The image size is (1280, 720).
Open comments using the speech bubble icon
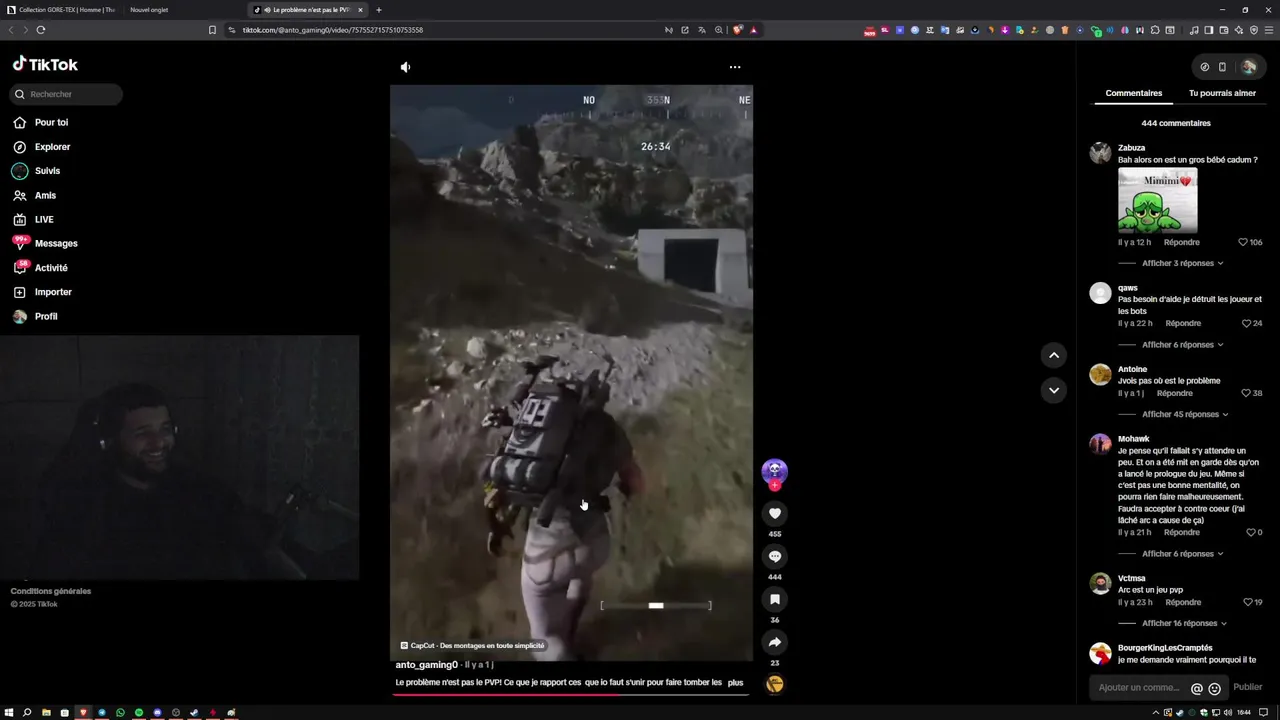click(x=774, y=556)
